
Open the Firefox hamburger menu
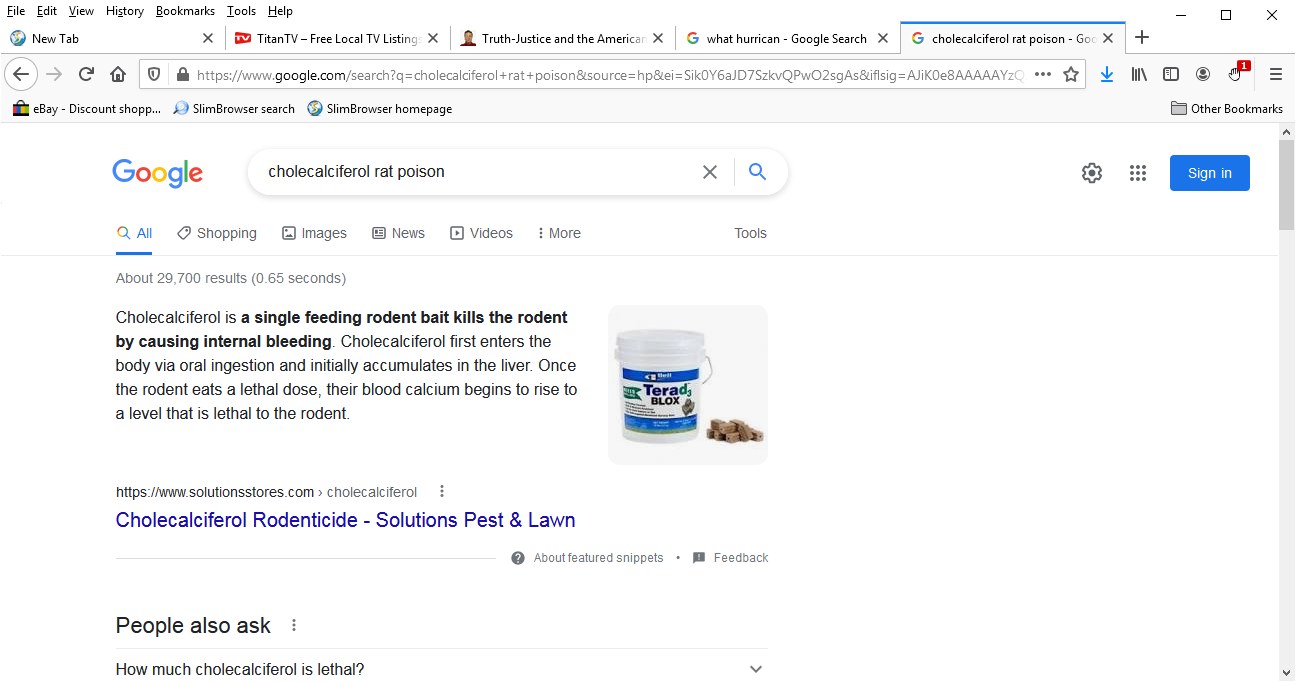pyautogui.click(x=1276, y=74)
